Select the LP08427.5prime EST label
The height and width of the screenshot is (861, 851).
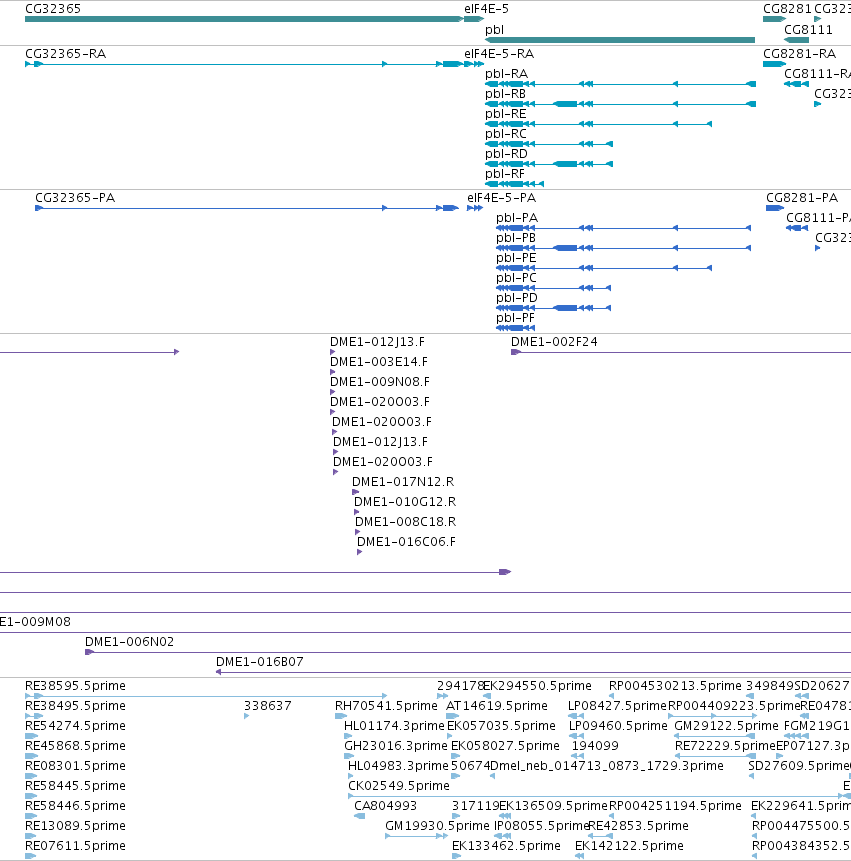tap(617, 706)
